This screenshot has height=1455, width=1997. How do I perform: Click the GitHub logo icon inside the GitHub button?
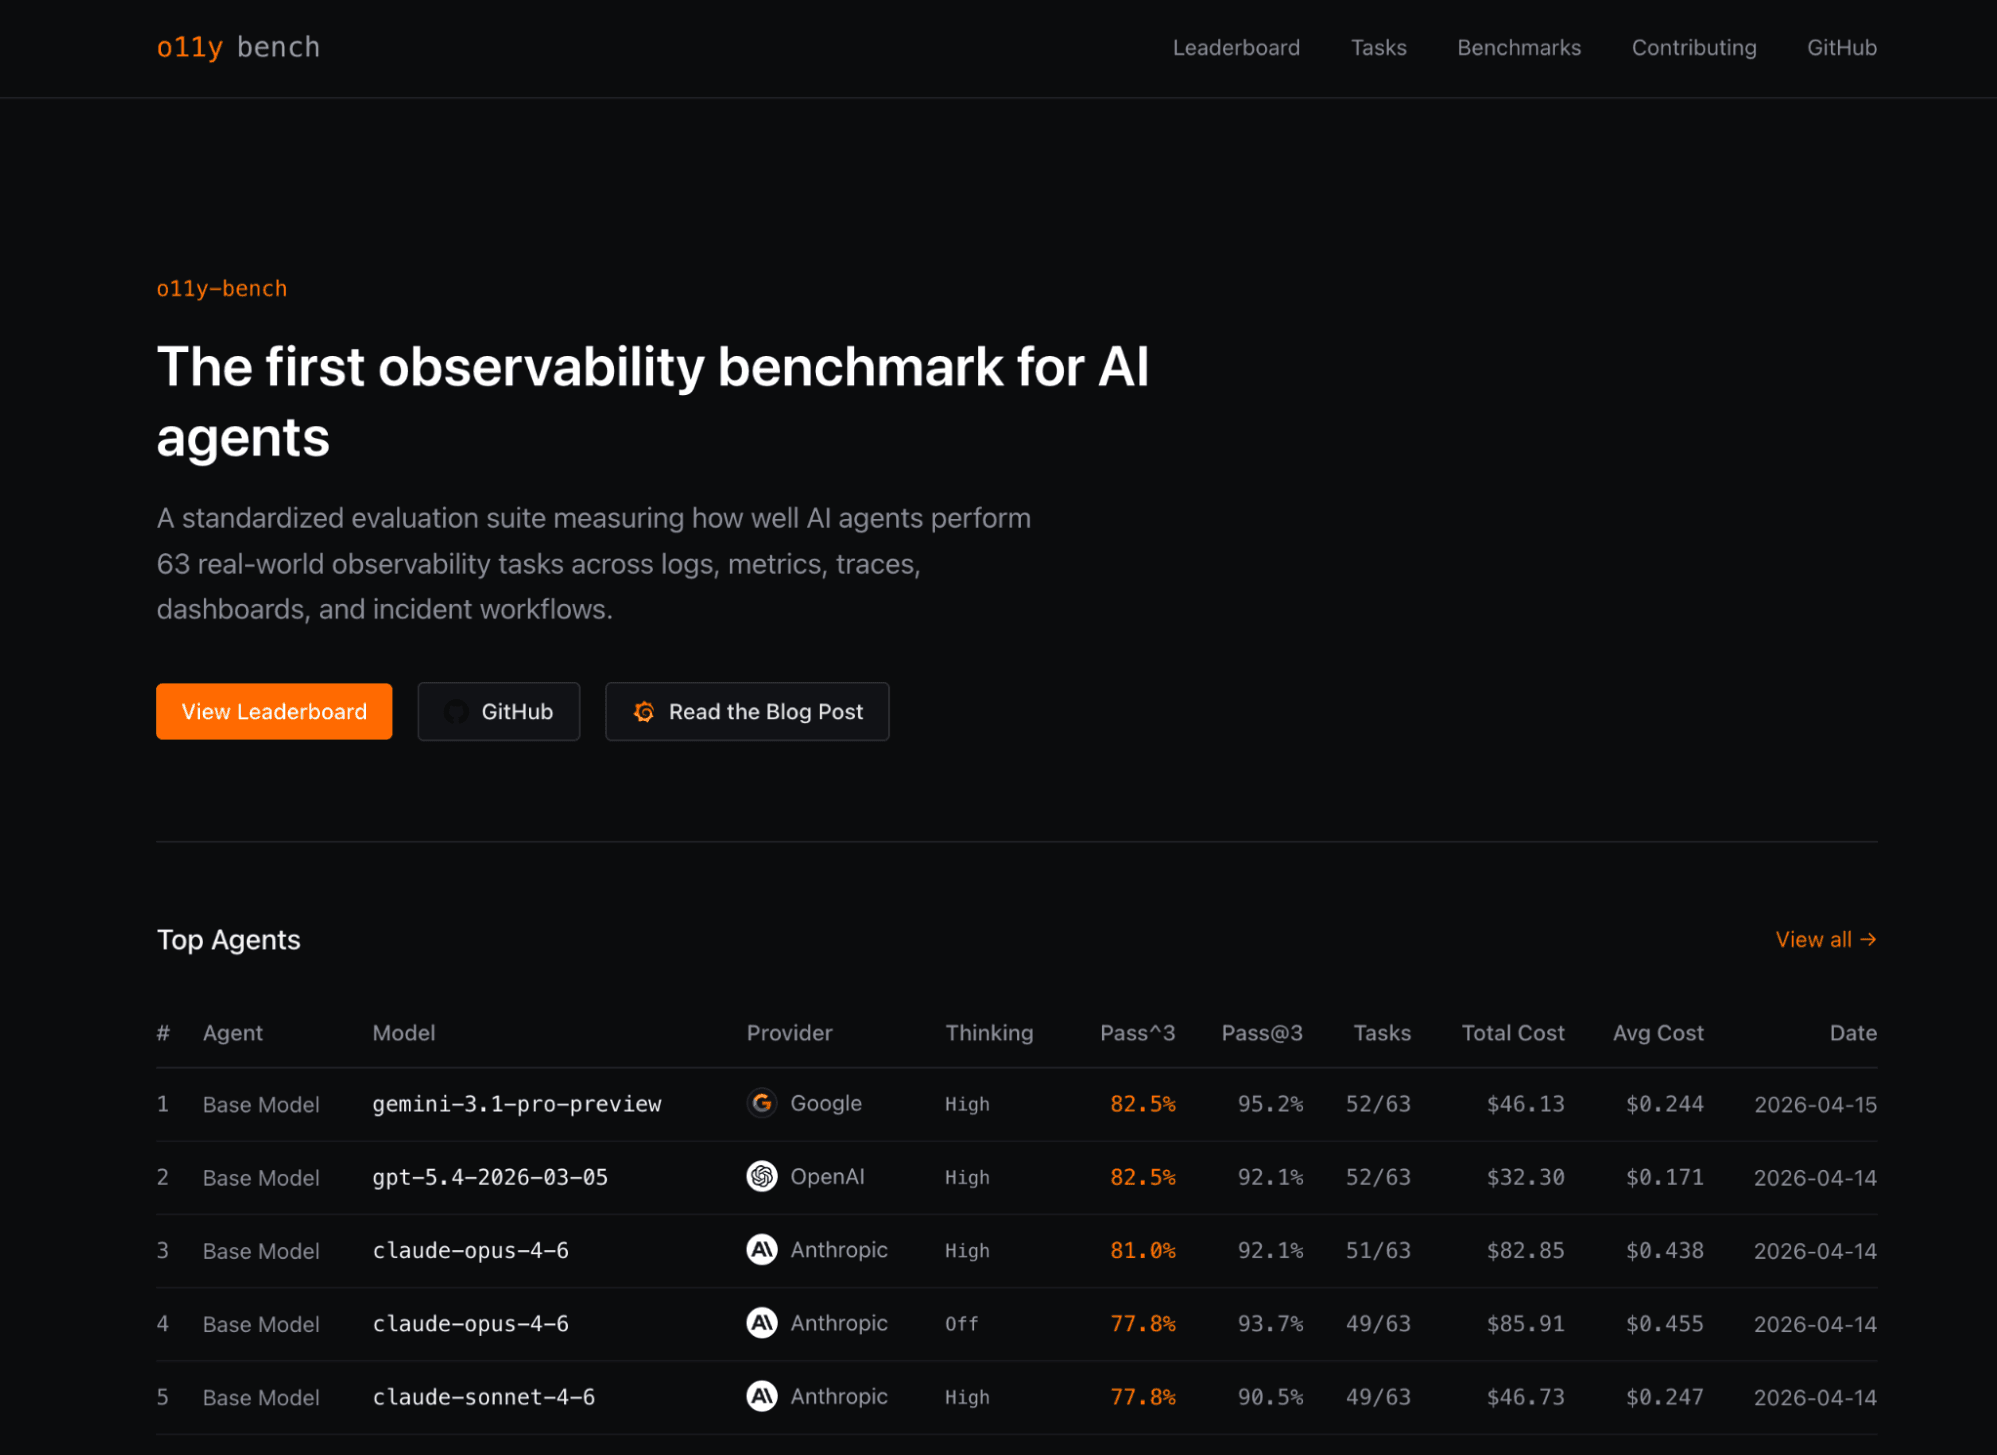(456, 711)
